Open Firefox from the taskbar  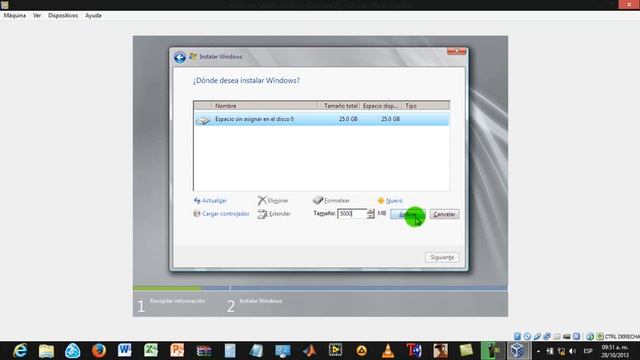[98, 350]
